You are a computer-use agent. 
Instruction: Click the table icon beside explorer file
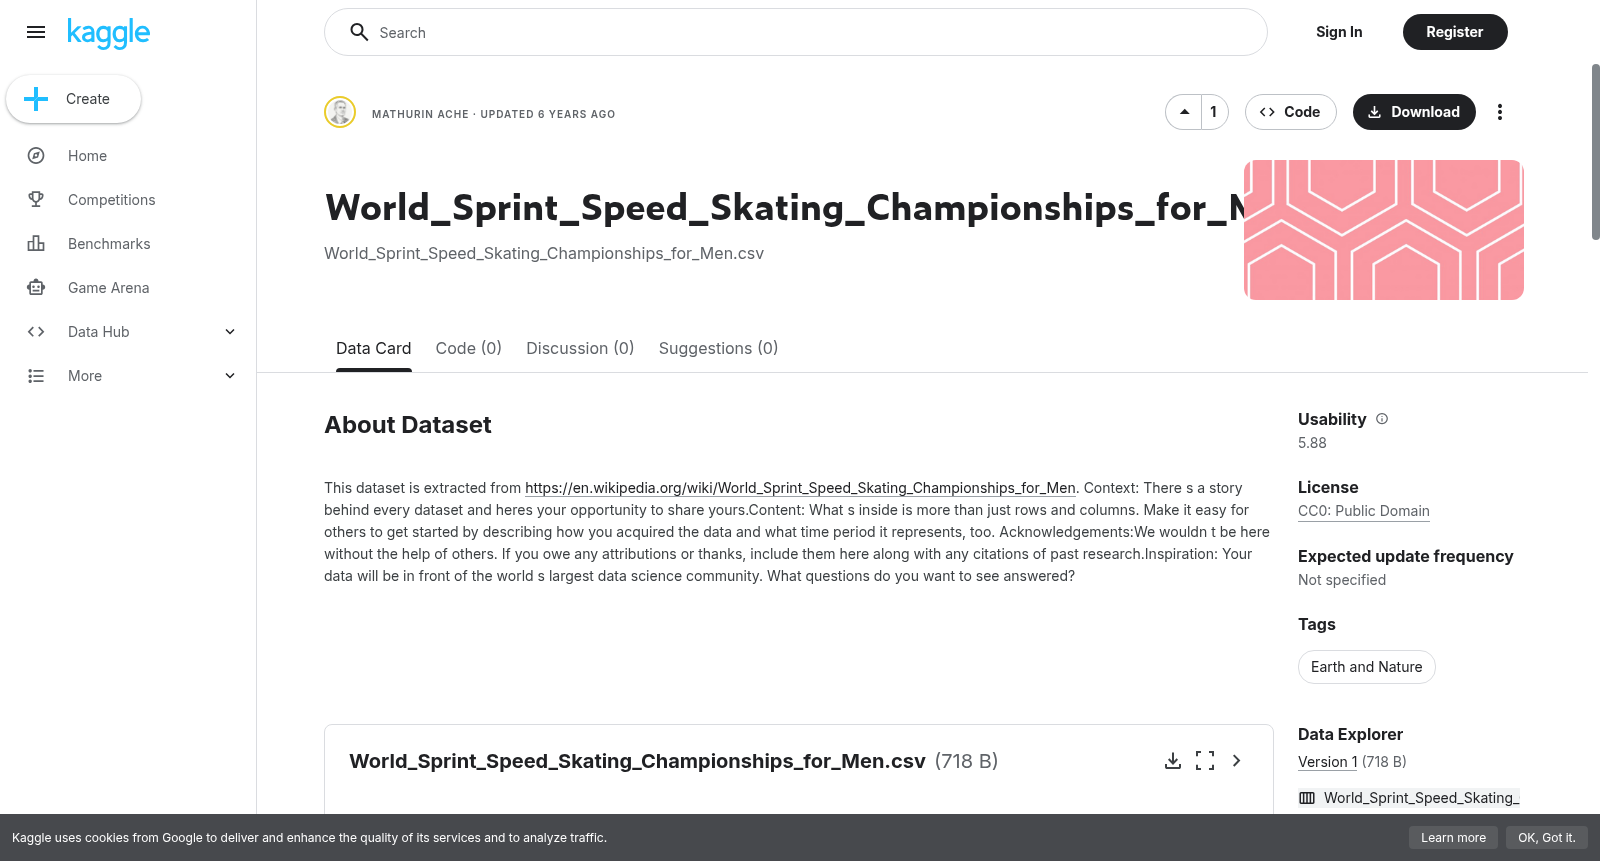point(1307,798)
